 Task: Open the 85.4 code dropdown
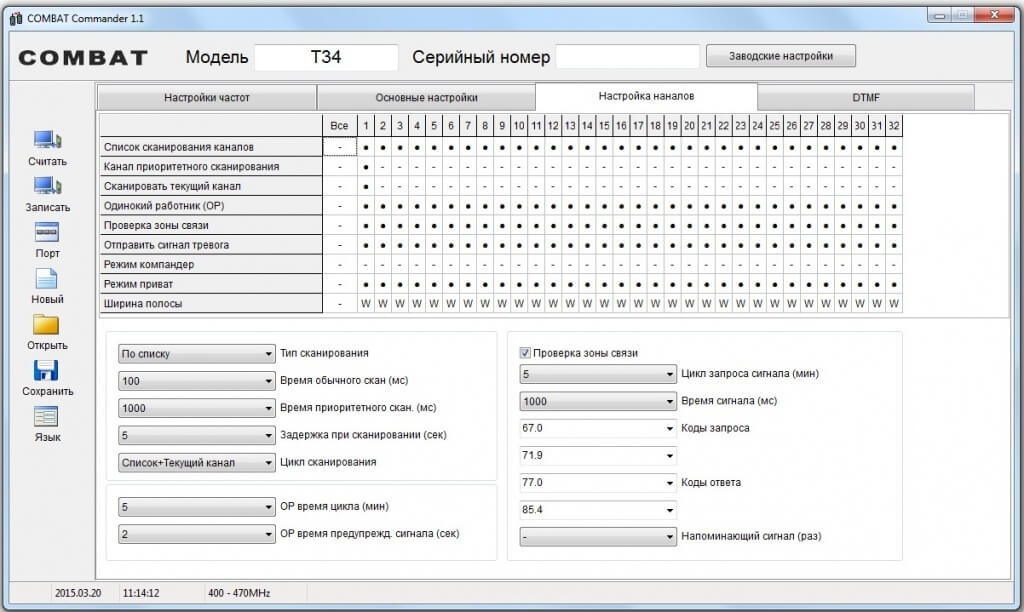[x=598, y=509]
